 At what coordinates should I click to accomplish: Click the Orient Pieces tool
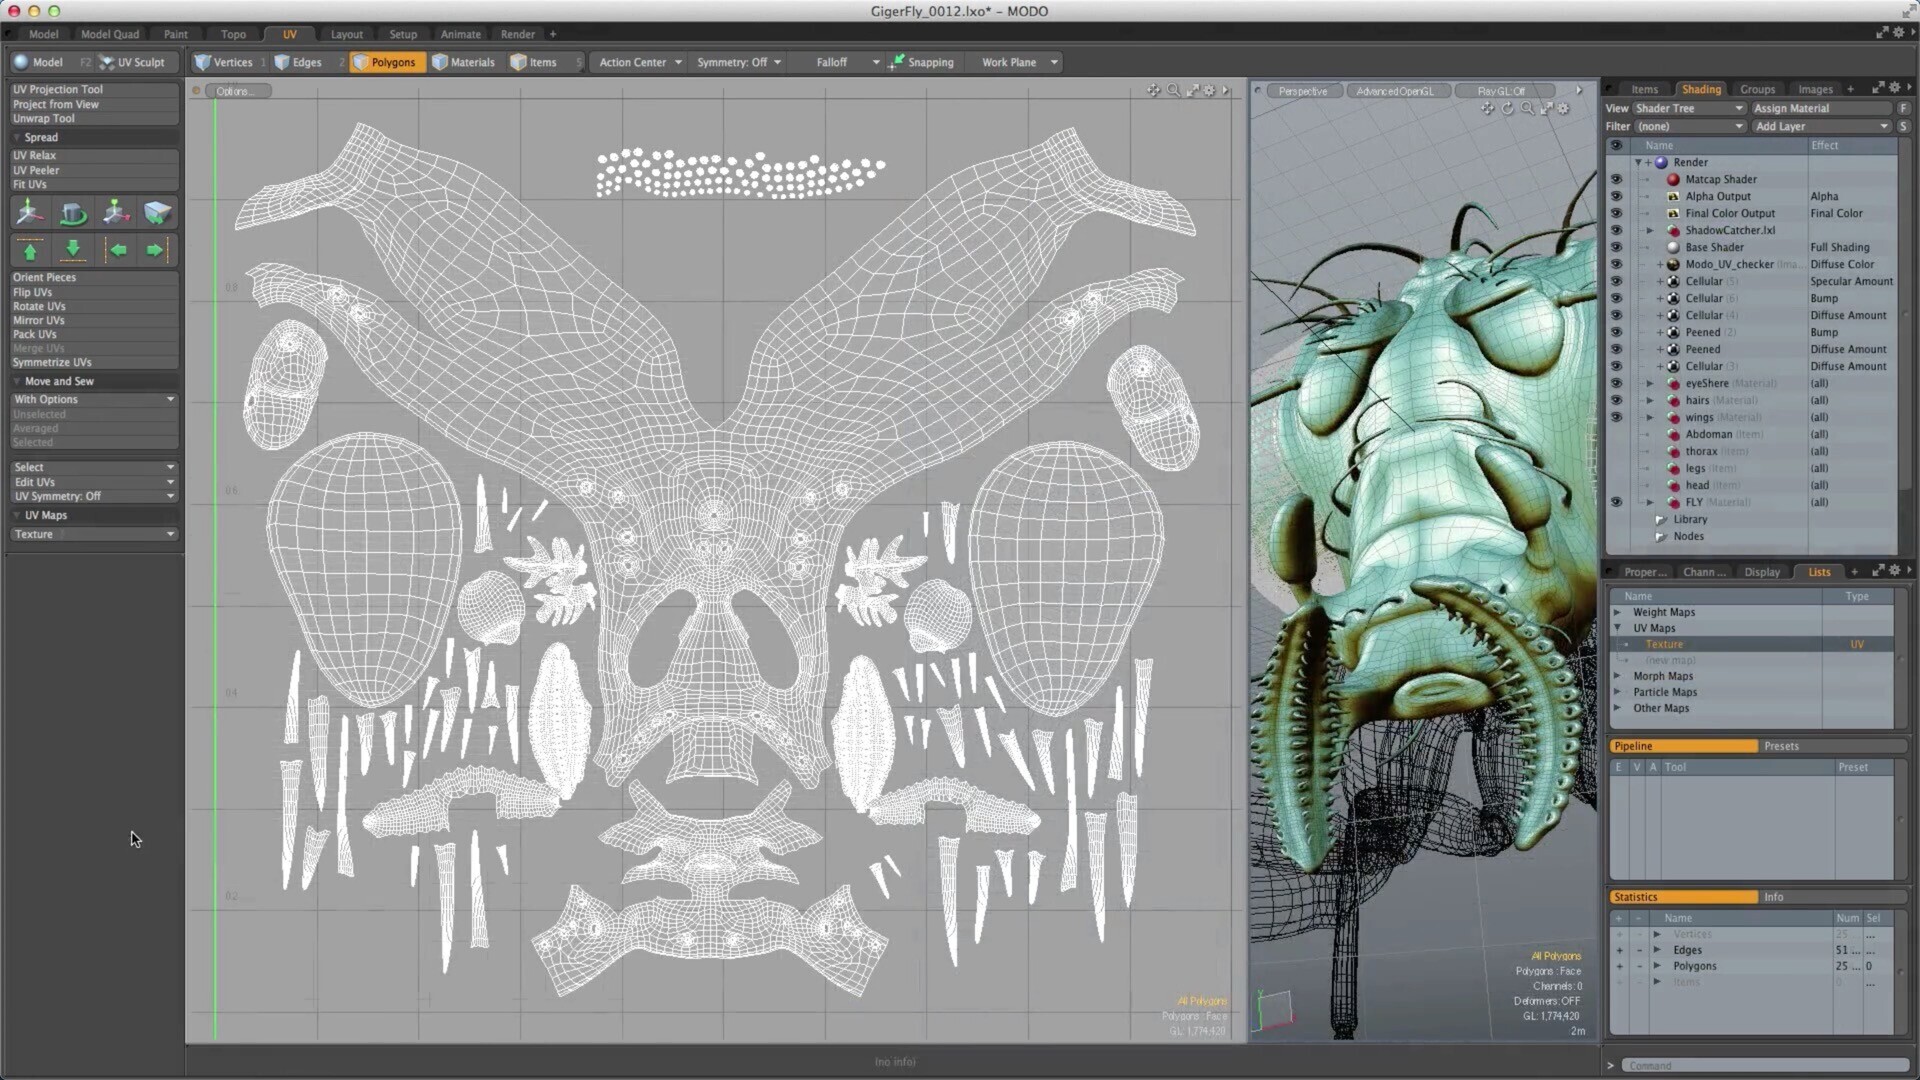44,277
